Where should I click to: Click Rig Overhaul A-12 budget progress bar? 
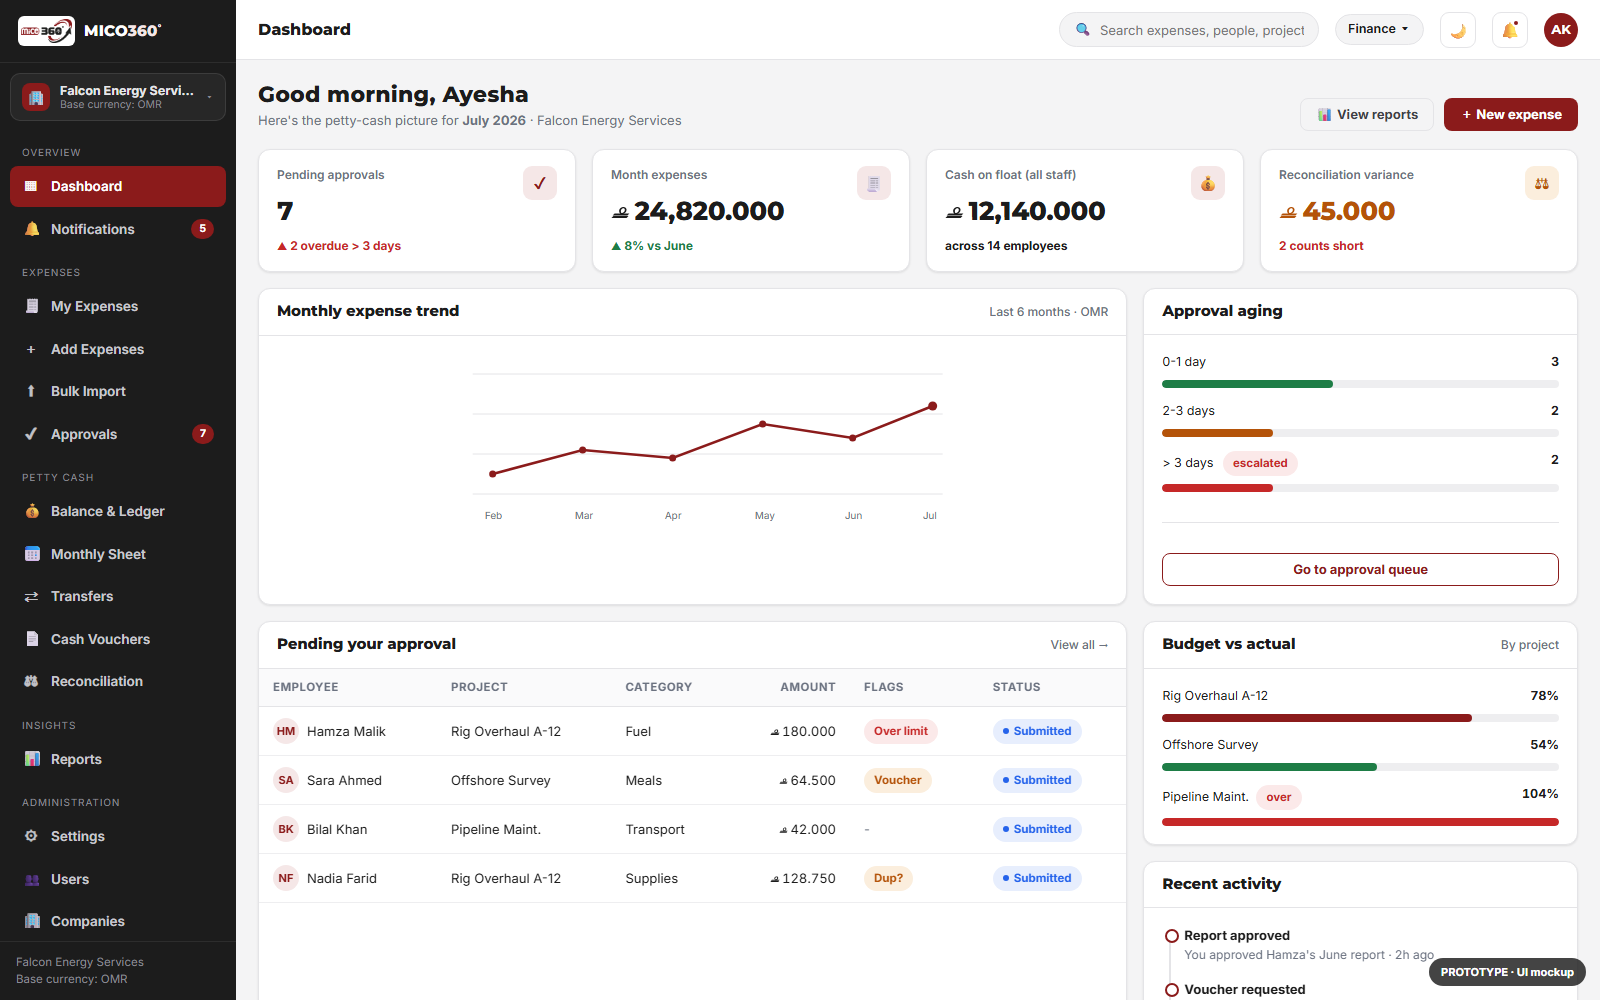click(x=1360, y=718)
